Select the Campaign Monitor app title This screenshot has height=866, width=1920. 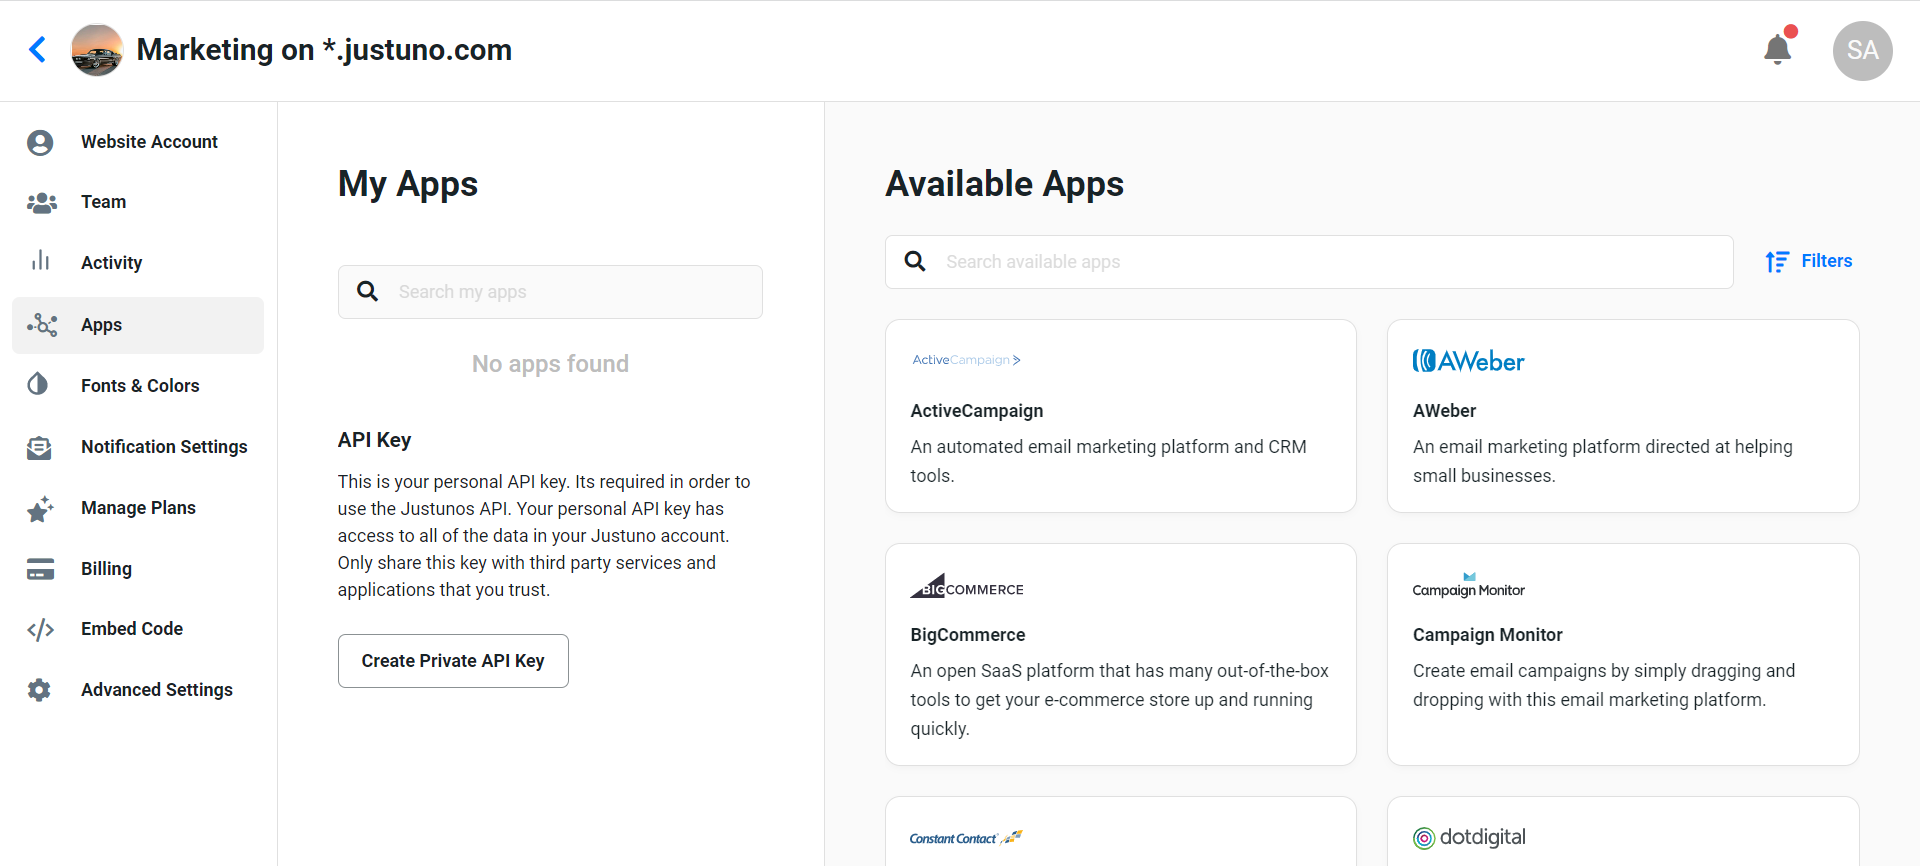coord(1488,635)
